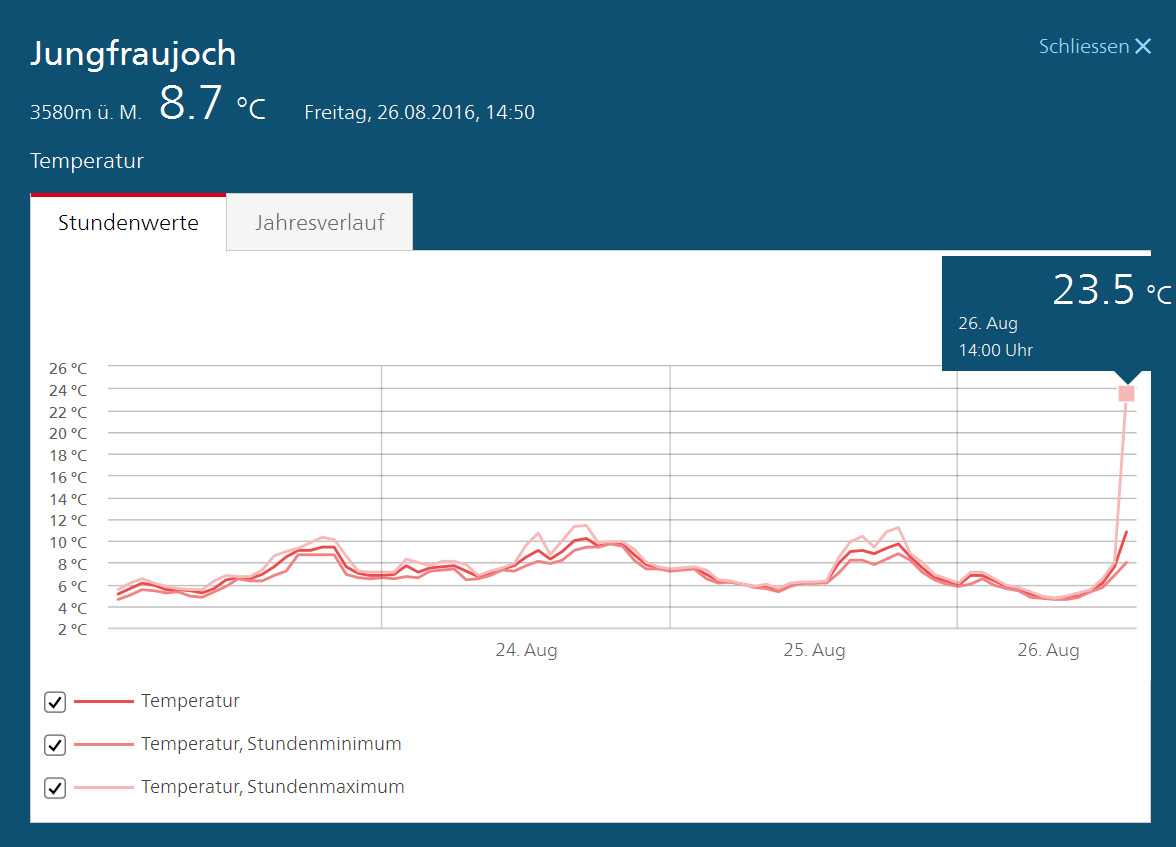
Task: Switch to the Jahresverlauf tab
Action: point(319,222)
